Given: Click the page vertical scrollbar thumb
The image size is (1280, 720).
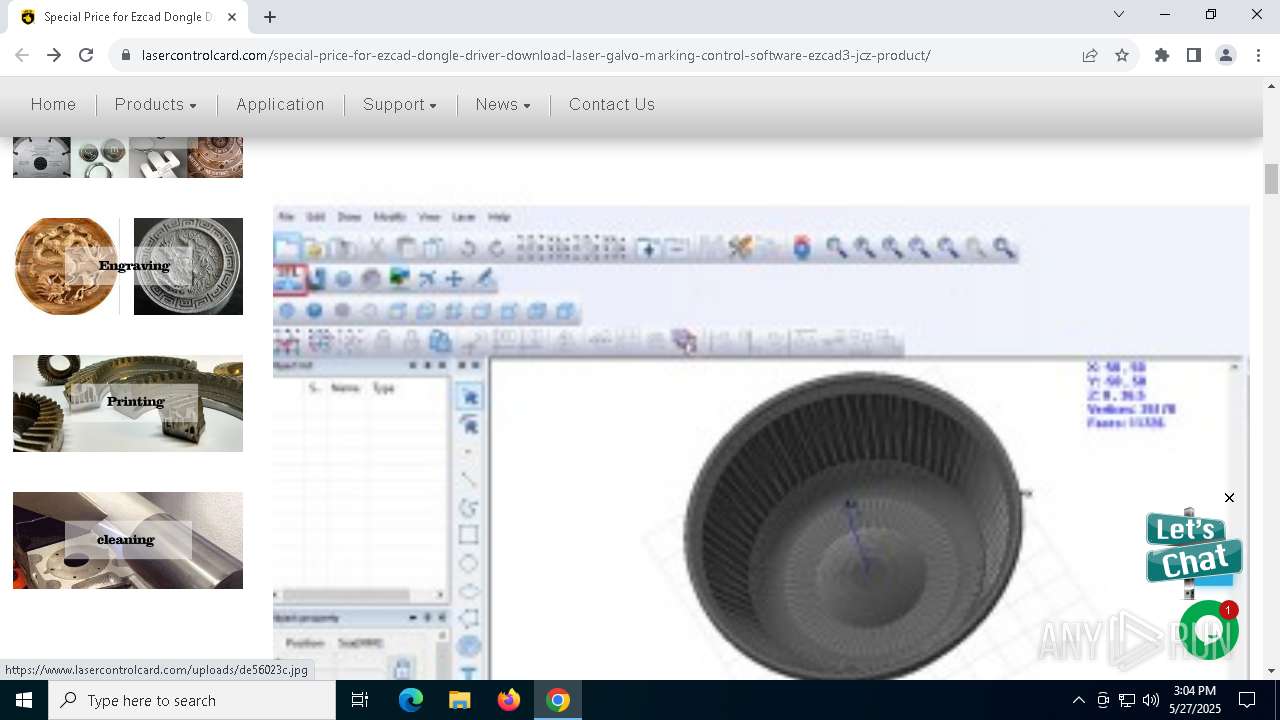Looking at the screenshot, I should pyautogui.click(x=1271, y=179).
